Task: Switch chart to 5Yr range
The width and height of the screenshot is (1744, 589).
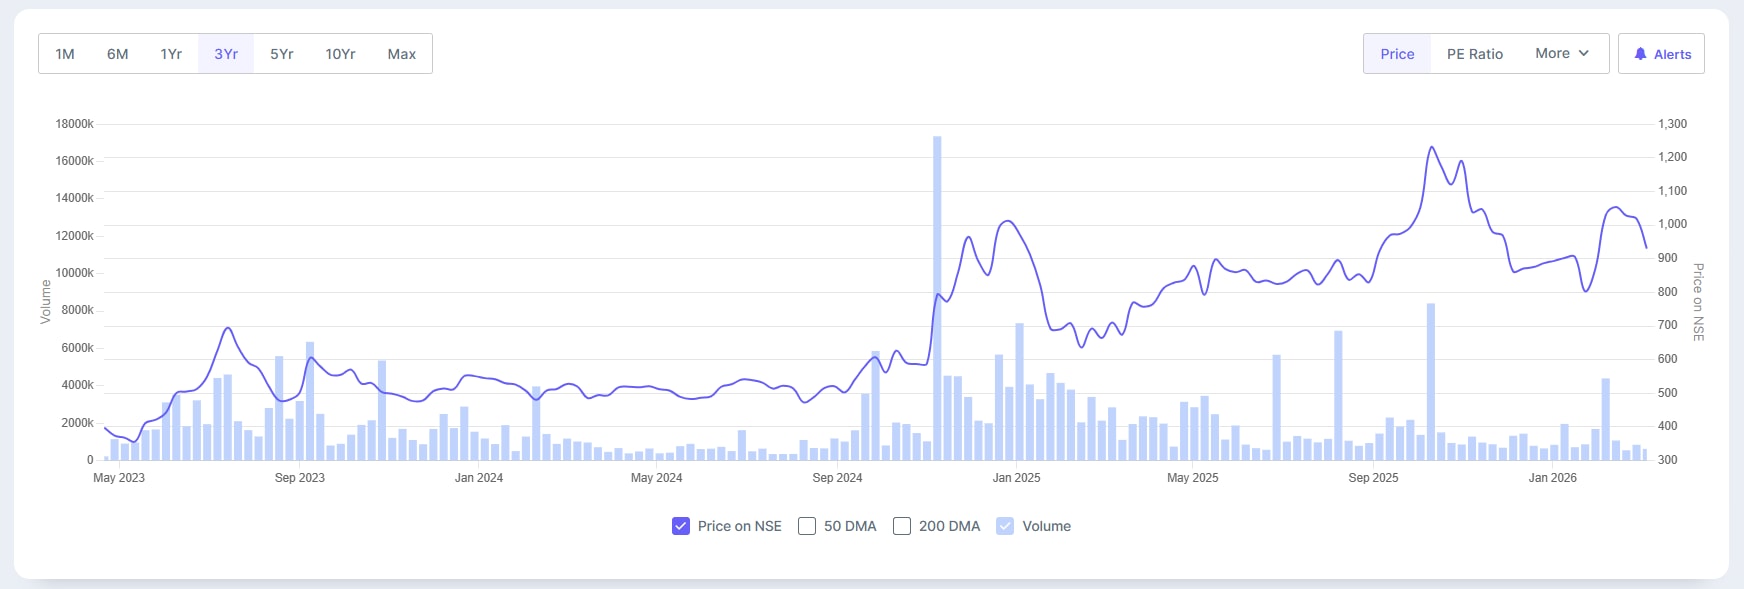Action: point(282,54)
